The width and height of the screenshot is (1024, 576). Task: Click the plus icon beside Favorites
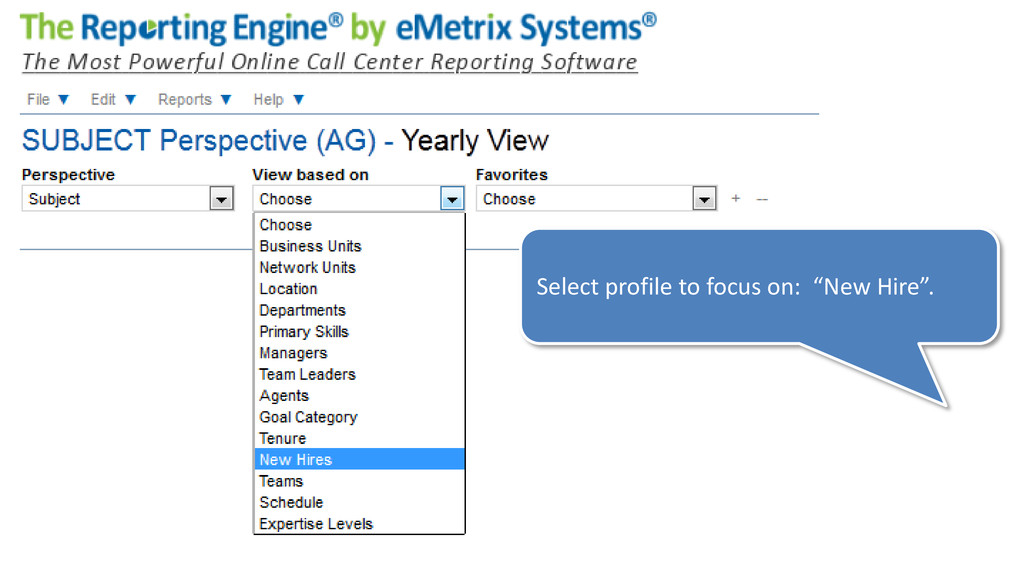coord(735,198)
